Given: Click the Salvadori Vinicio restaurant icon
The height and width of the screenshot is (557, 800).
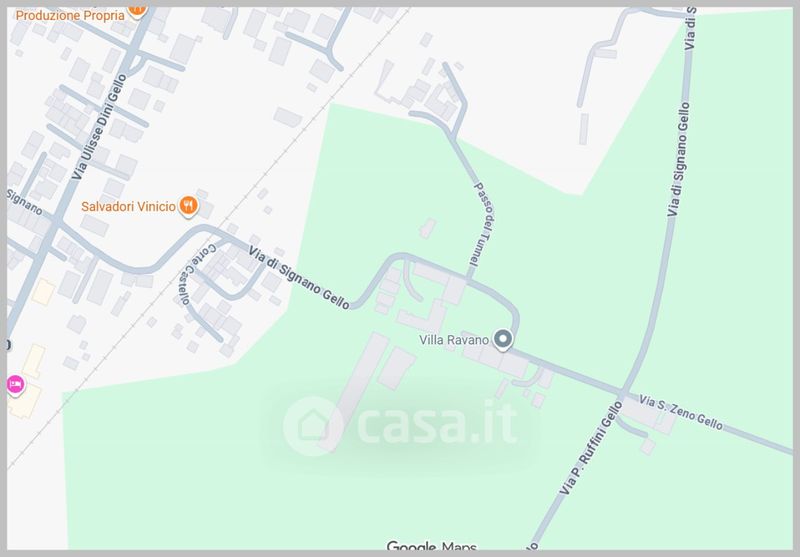Looking at the screenshot, I should click(x=189, y=207).
